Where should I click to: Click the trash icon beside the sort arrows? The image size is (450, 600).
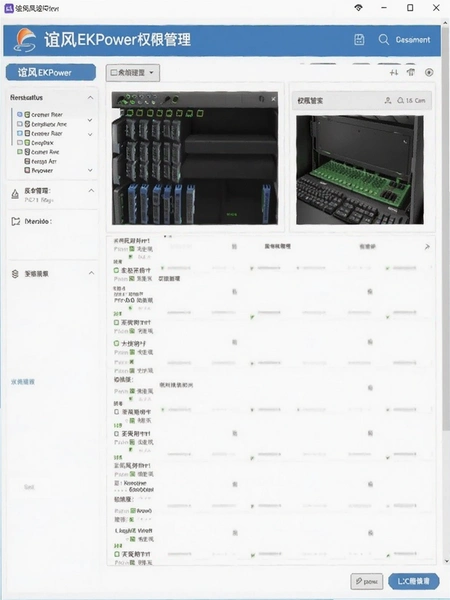tap(411, 72)
